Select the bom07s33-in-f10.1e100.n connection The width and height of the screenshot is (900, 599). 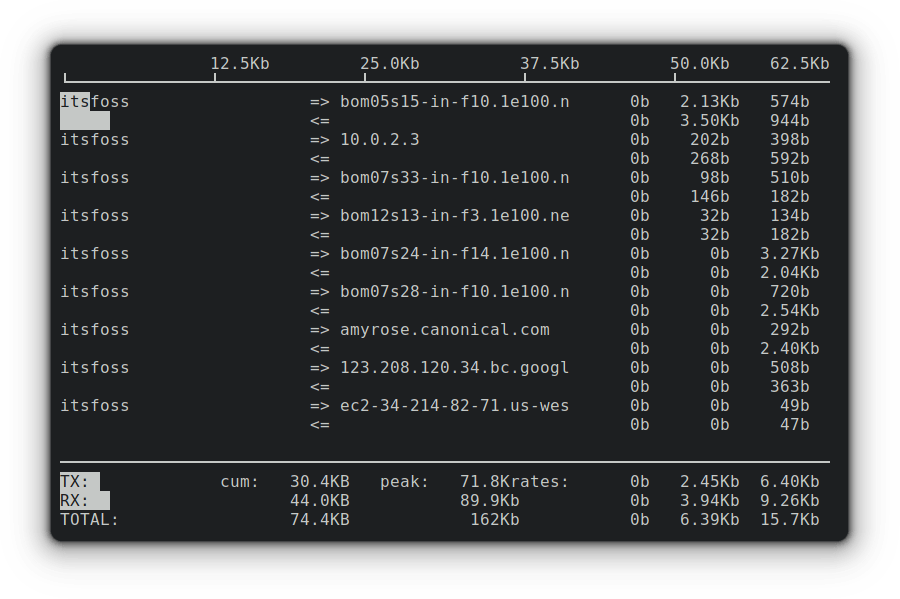[454, 178]
